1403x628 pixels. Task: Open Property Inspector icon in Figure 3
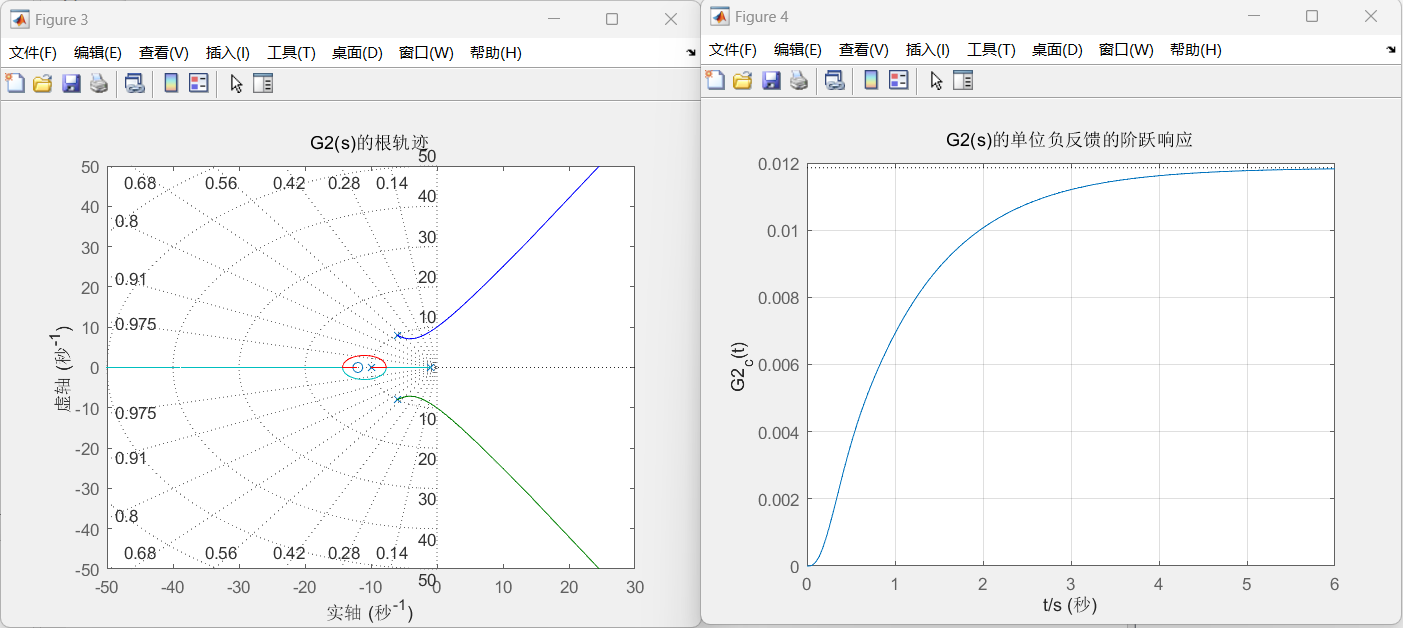(x=263, y=84)
